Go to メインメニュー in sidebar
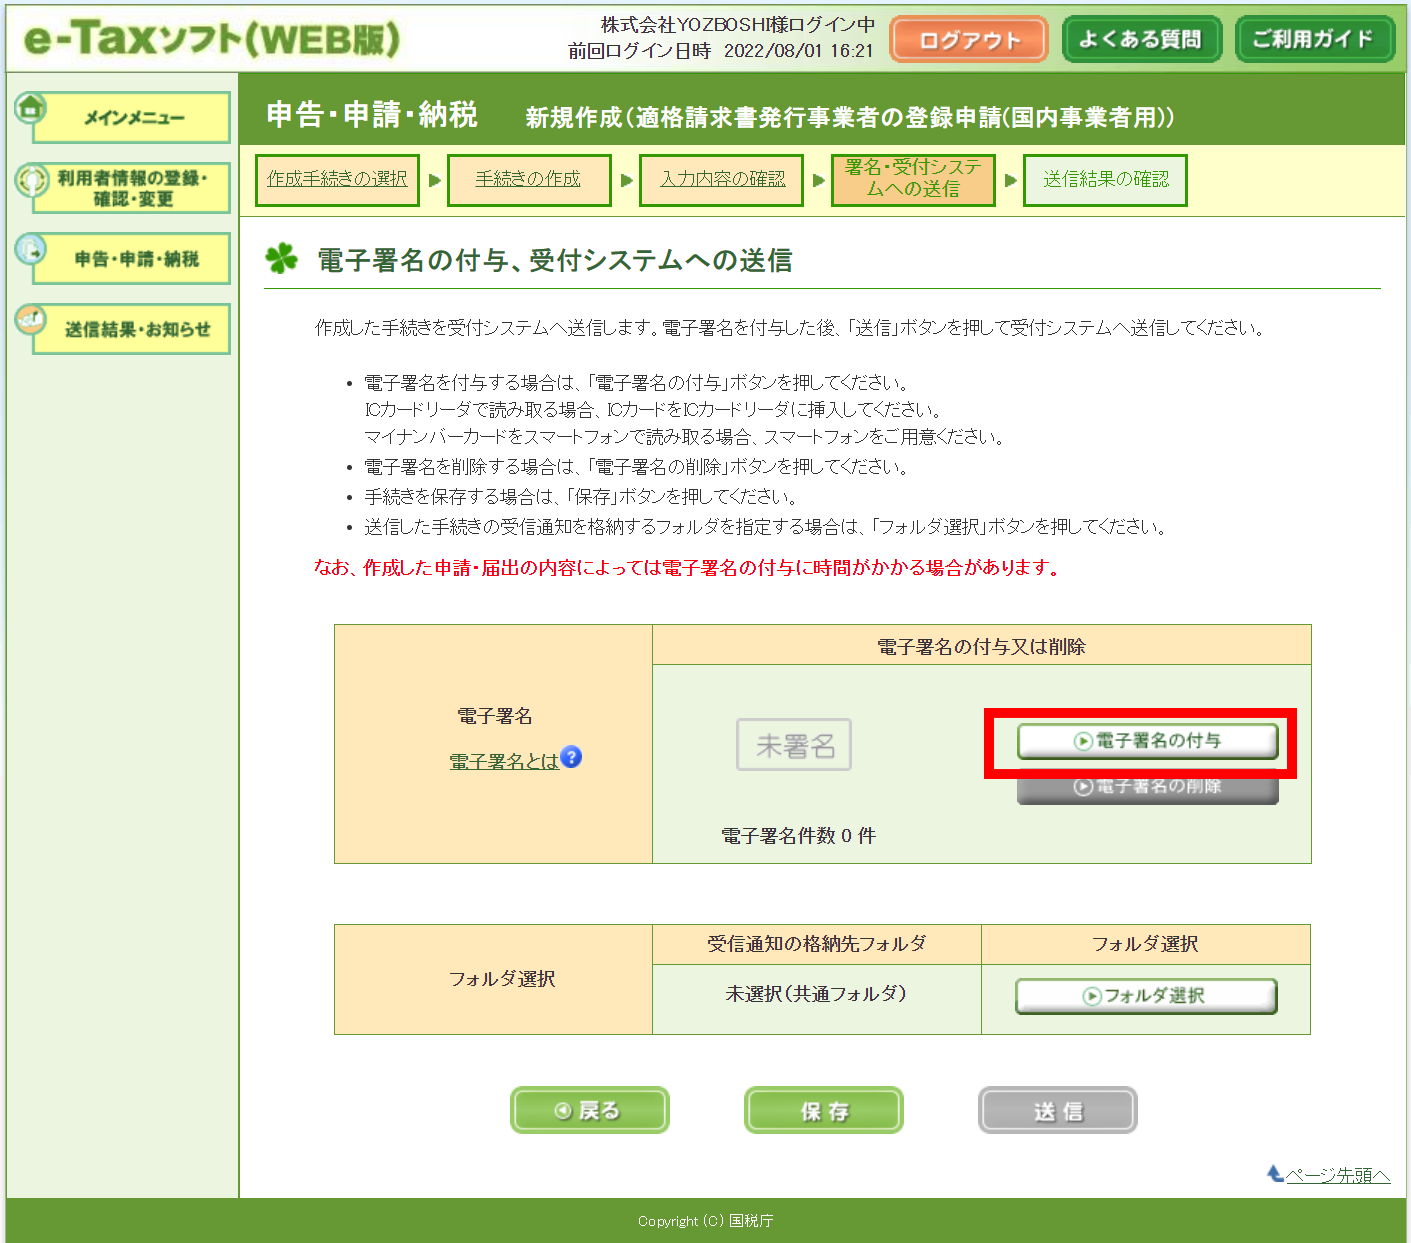This screenshot has height=1243, width=1411. click(133, 118)
